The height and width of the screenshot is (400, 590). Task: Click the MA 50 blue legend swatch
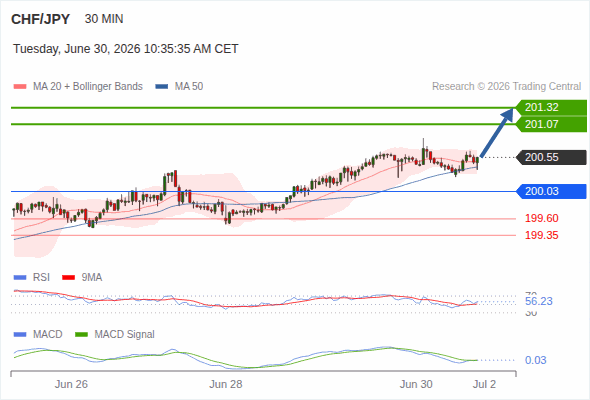point(162,87)
